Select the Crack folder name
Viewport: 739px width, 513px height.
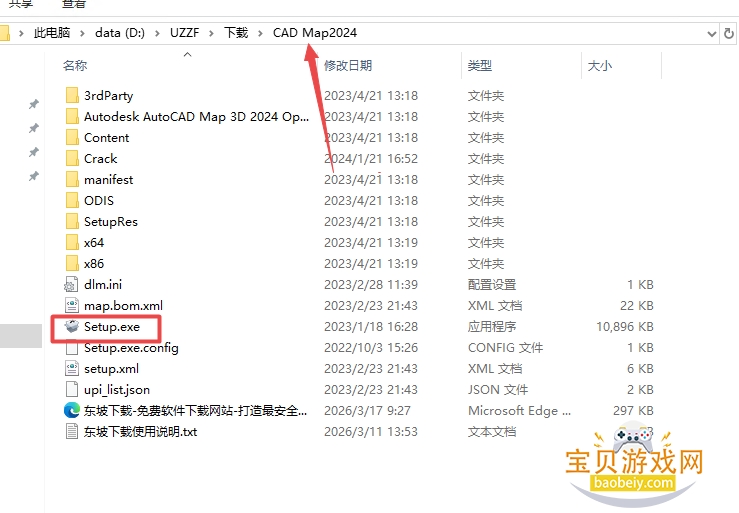click(x=100, y=158)
